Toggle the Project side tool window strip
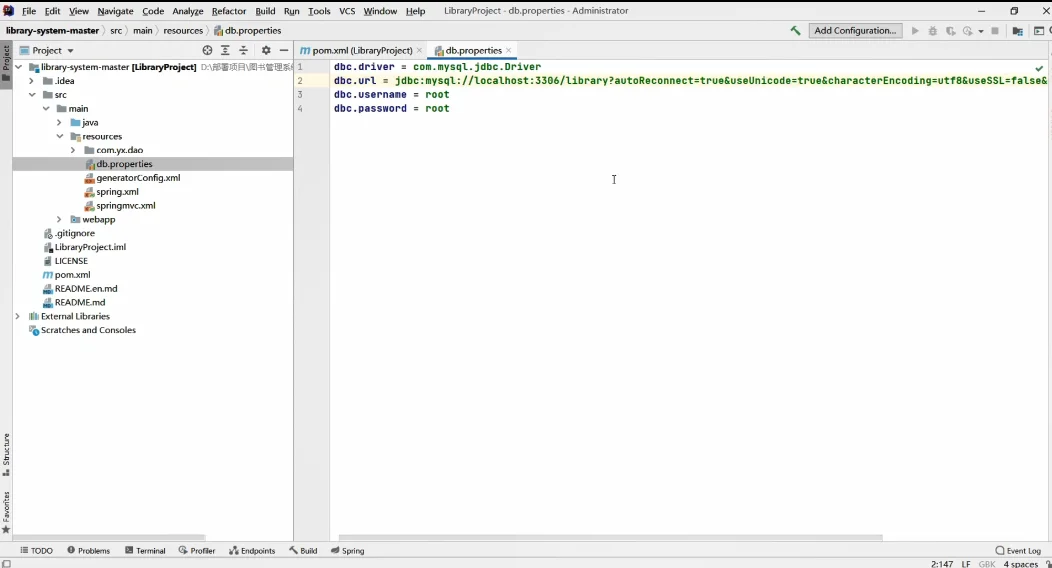The height and width of the screenshot is (568, 1052). (x=6, y=62)
